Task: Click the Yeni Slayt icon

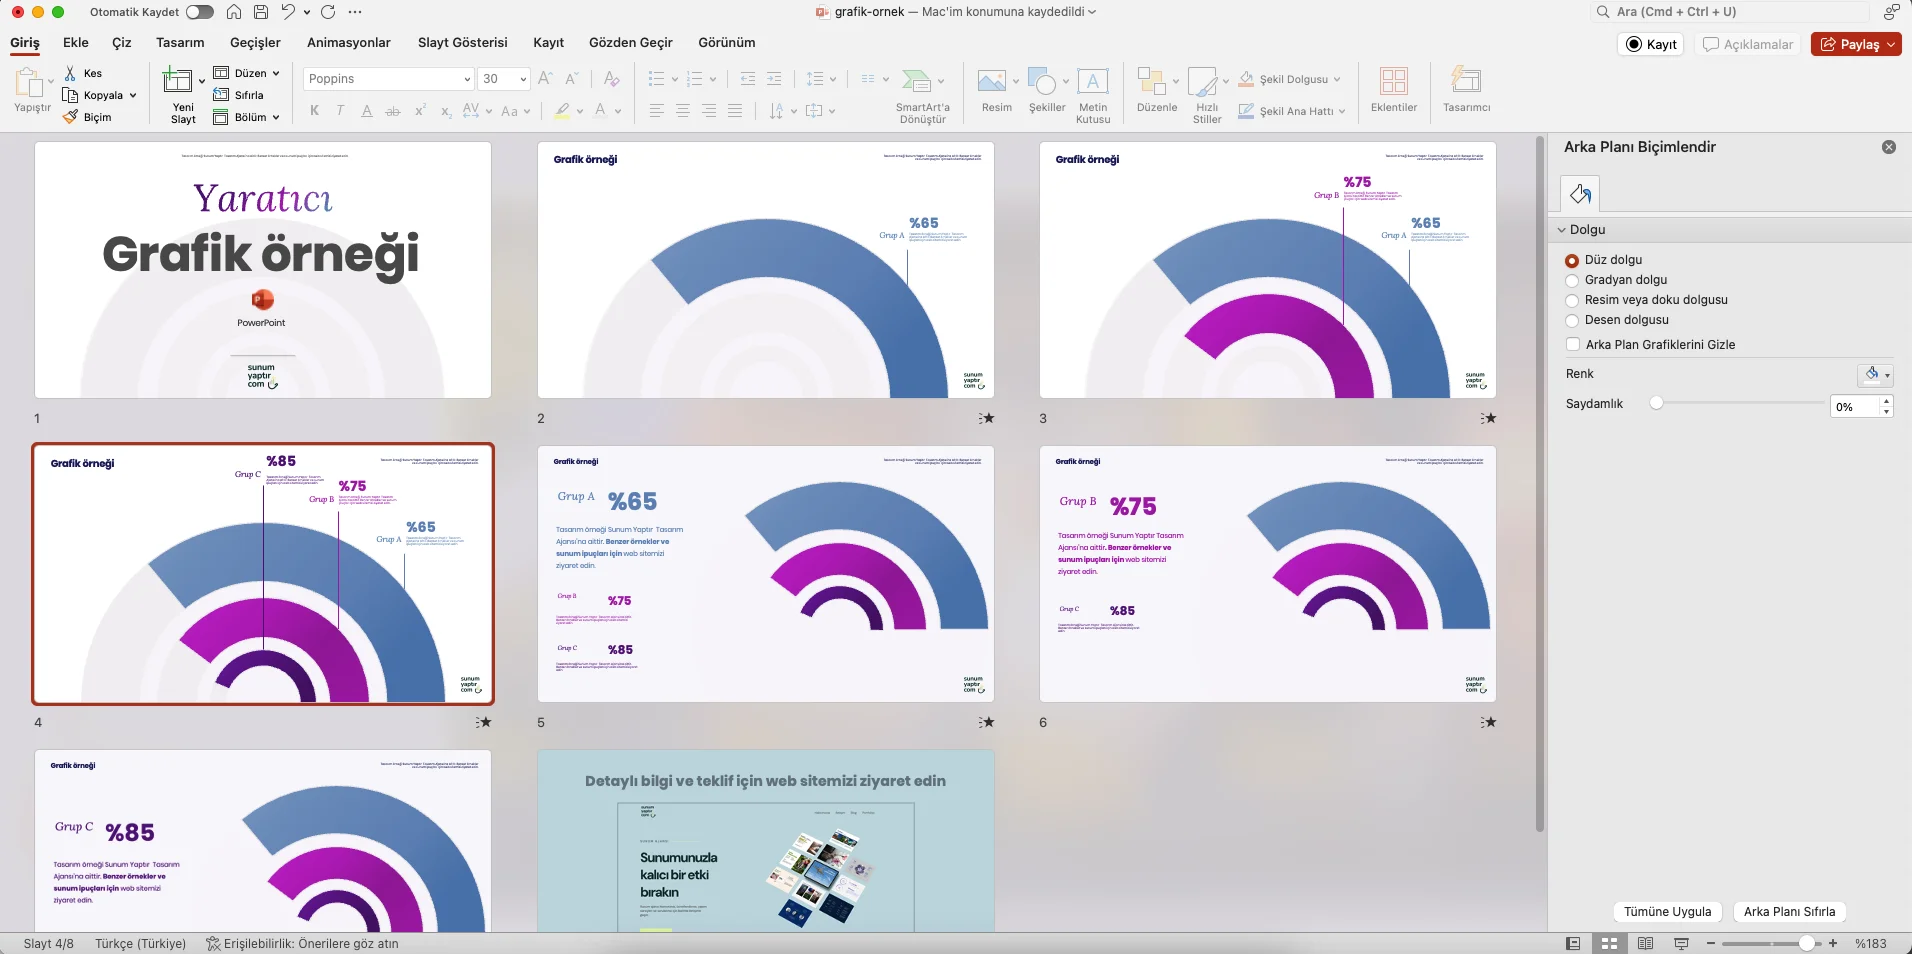Action: point(178,81)
